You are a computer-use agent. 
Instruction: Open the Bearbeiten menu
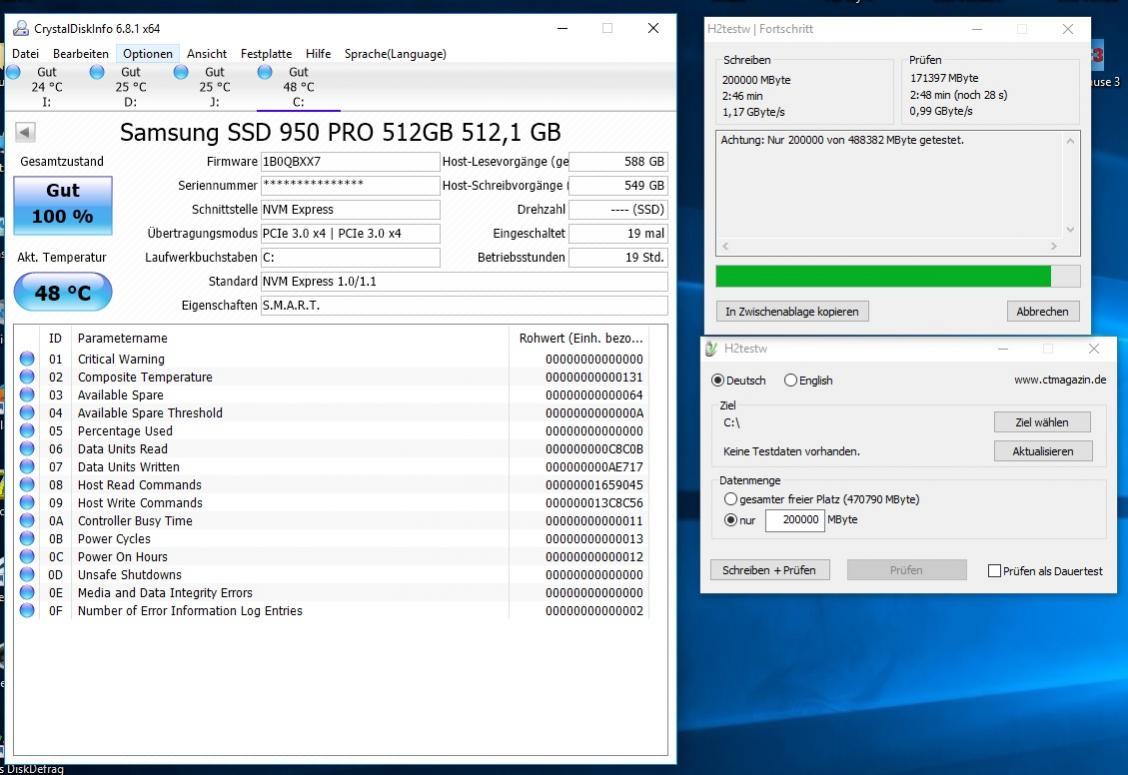(81, 54)
